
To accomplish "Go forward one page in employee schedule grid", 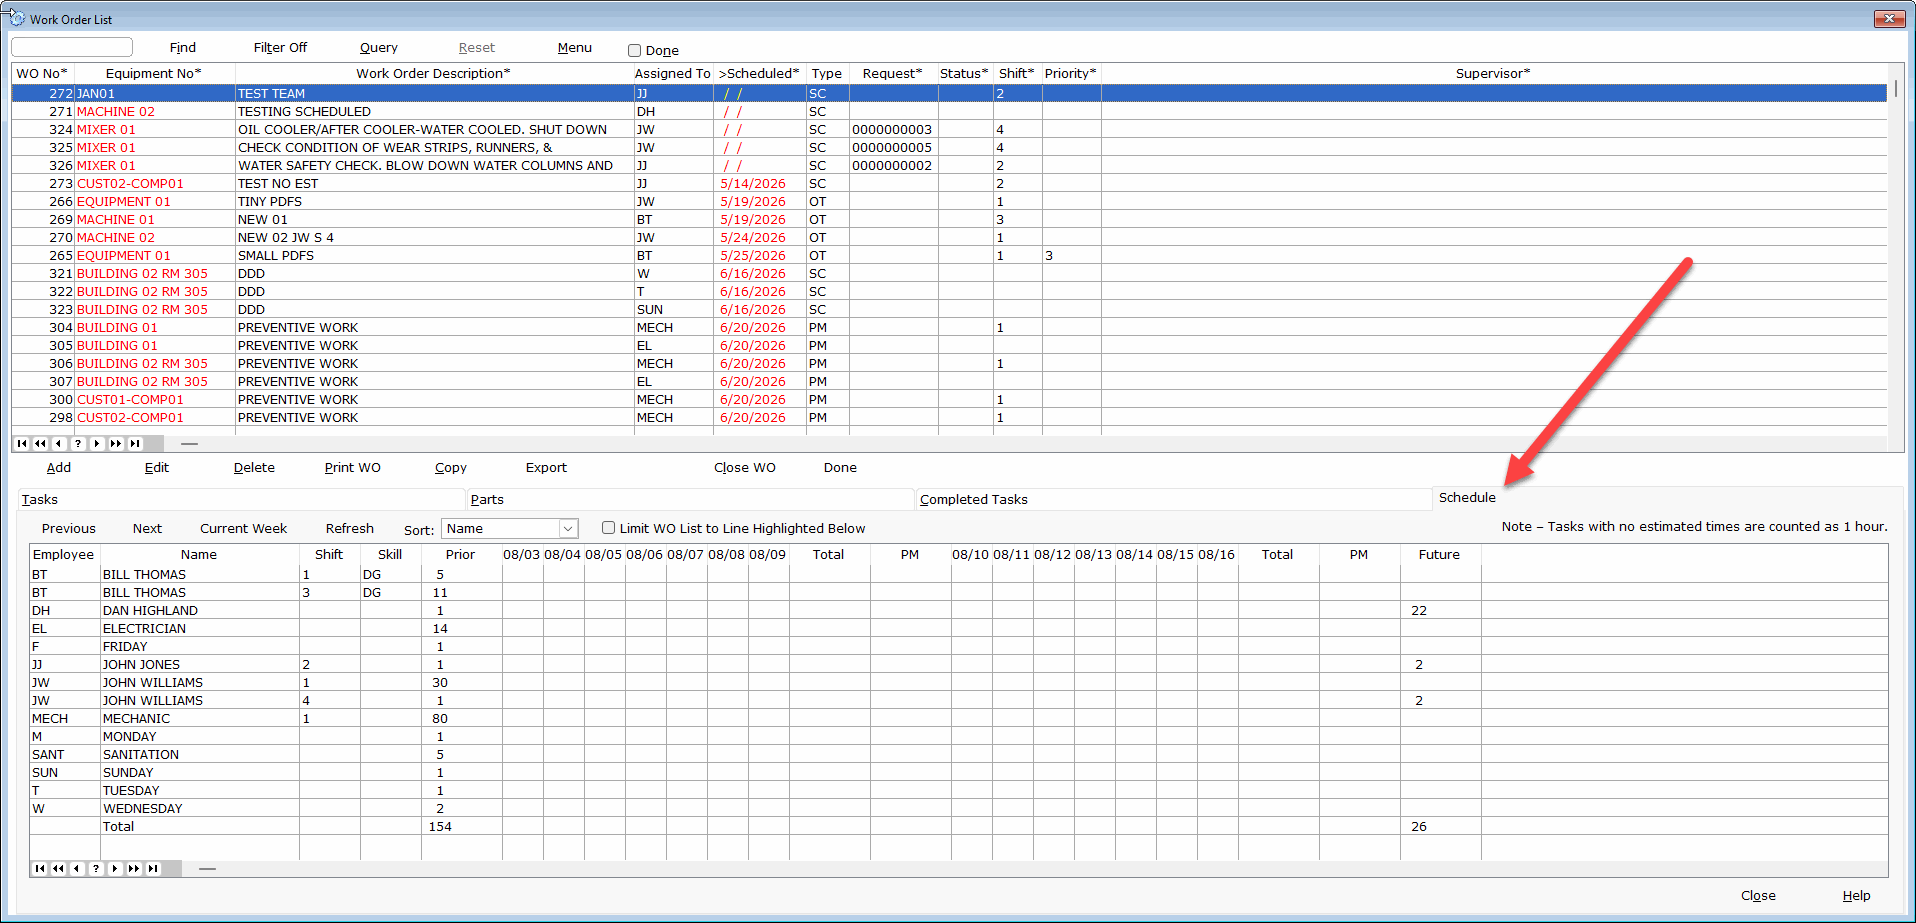I will (x=134, y=868).
